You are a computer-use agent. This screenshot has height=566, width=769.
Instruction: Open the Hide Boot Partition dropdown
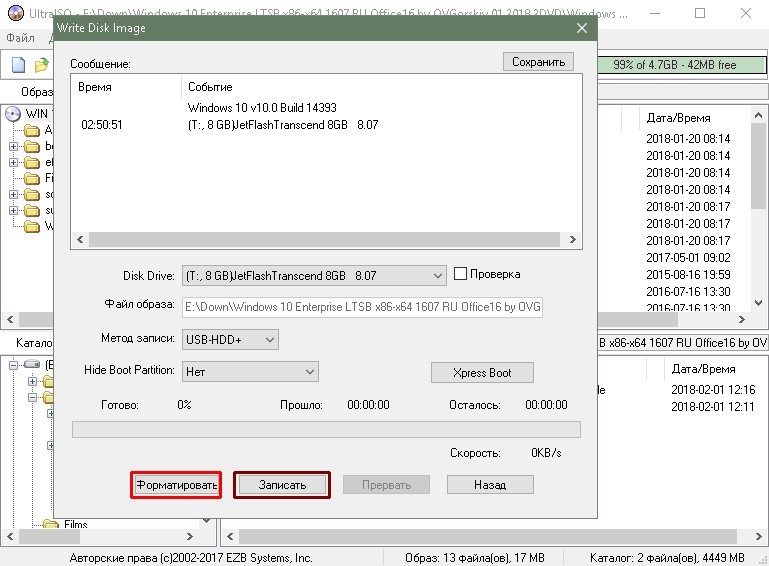pos(250,372)
